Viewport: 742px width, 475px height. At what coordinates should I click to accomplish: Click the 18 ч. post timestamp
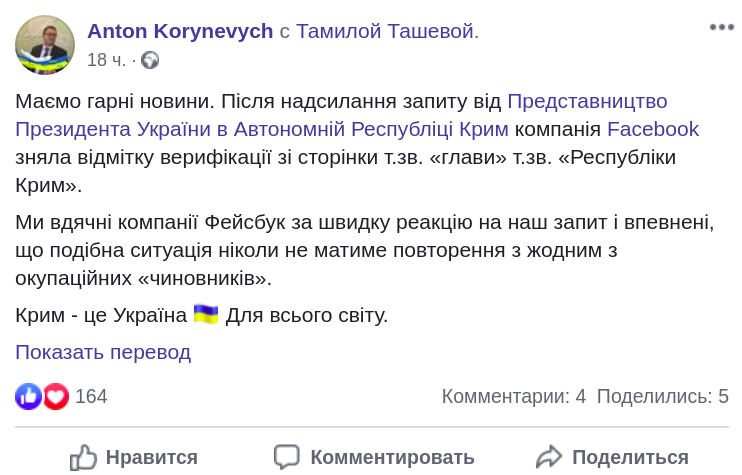click(106, 60)
